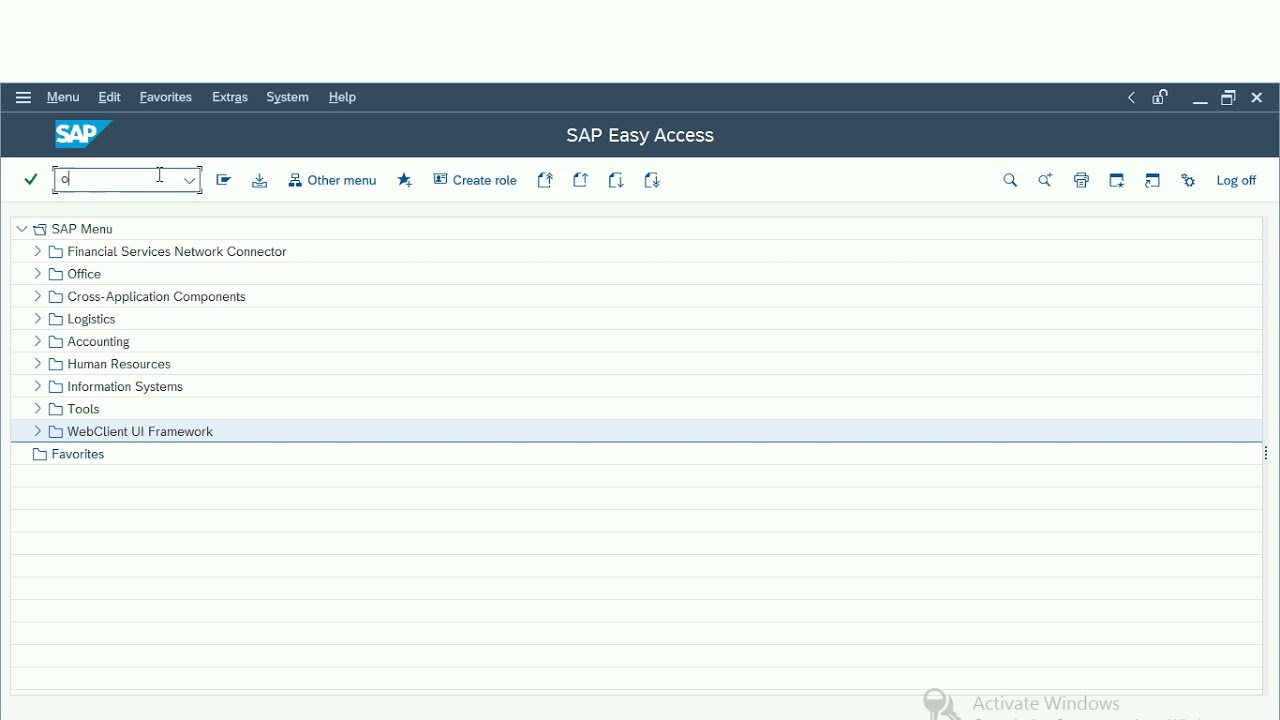The width and height of the screenshot is (1280, 720).
Task: Open the Edit menu
Action: coord(109,97)
